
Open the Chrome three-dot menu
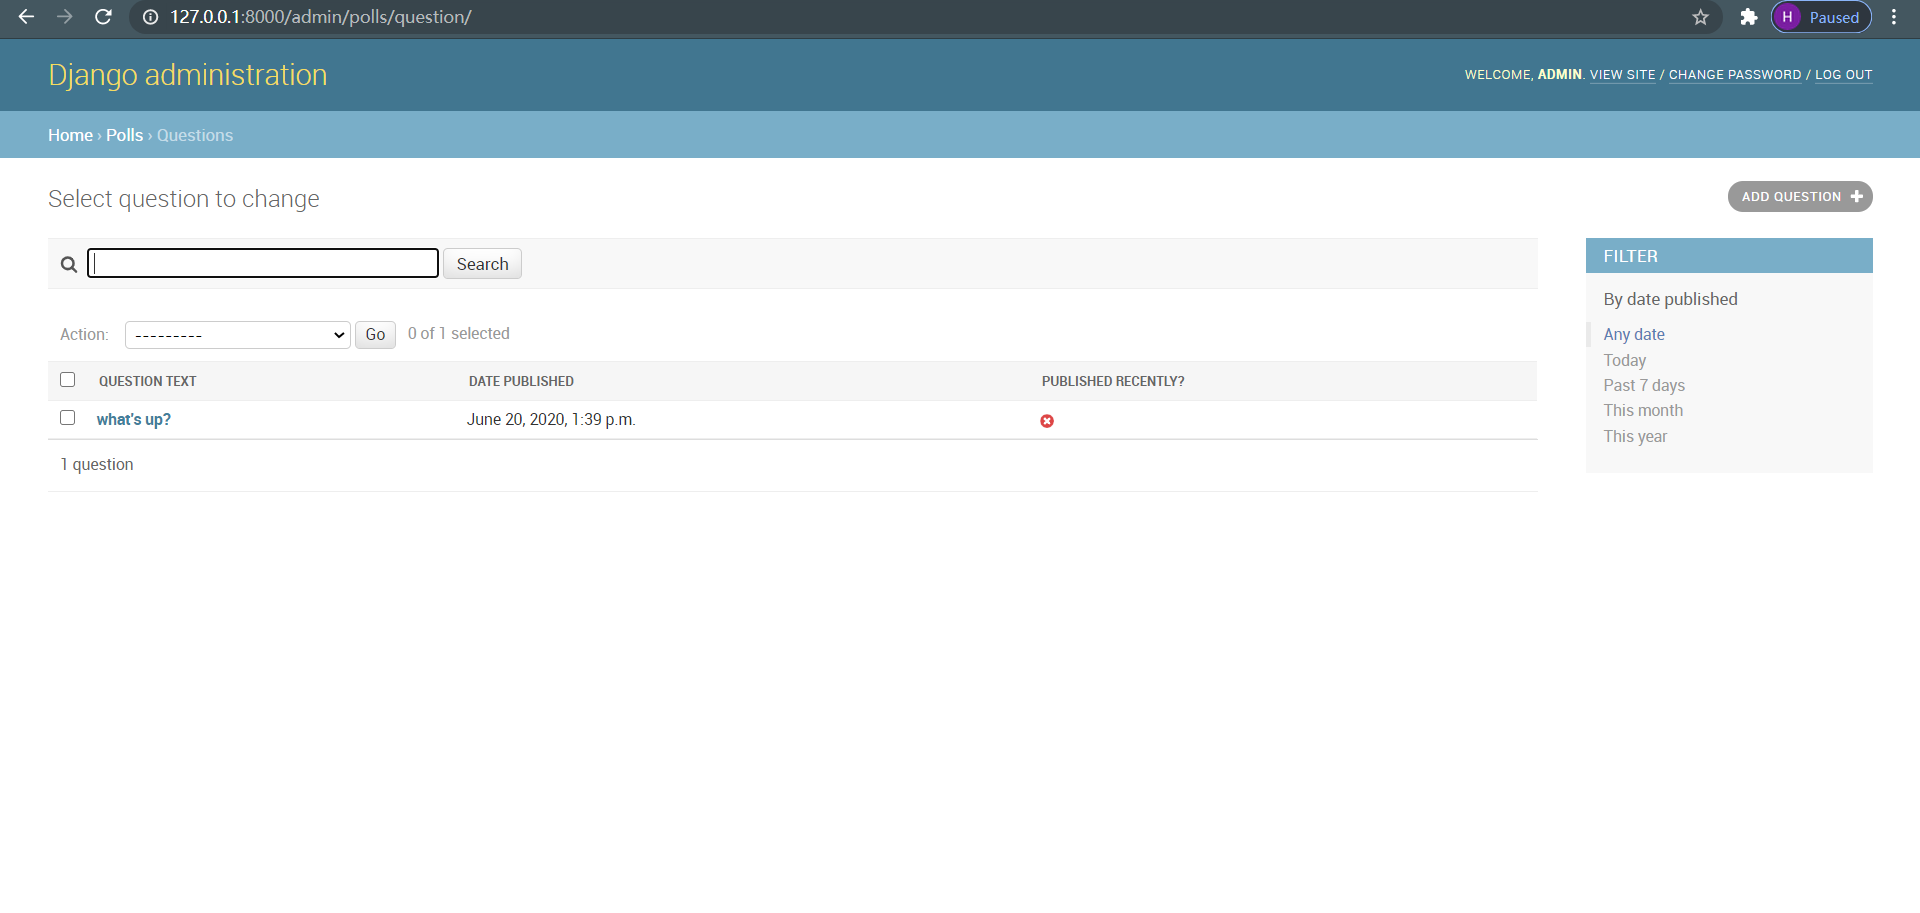coord(1894,17)
